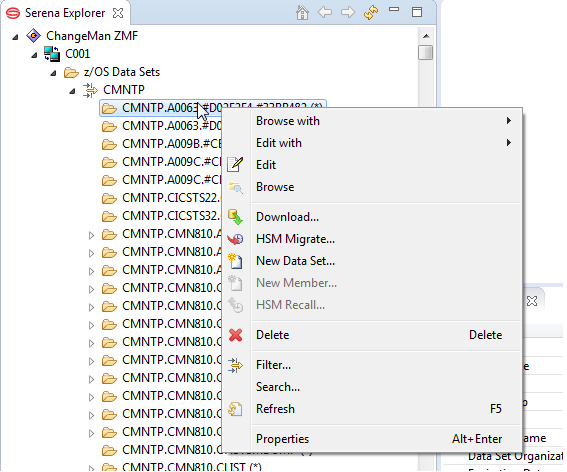Click scroll up arrow in Serena Explorer
This screenshot has width=567, height=472.
[426, 36]
